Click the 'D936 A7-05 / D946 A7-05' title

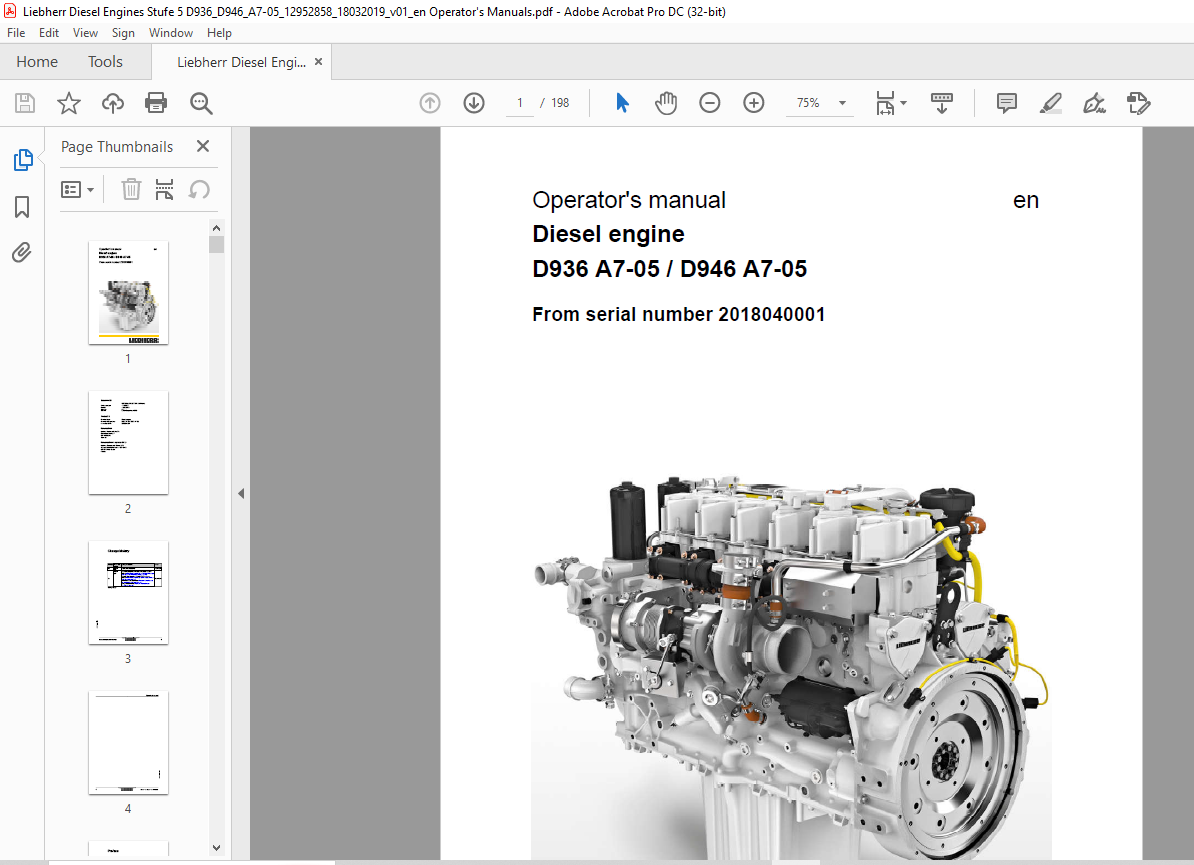coord(669,269)
